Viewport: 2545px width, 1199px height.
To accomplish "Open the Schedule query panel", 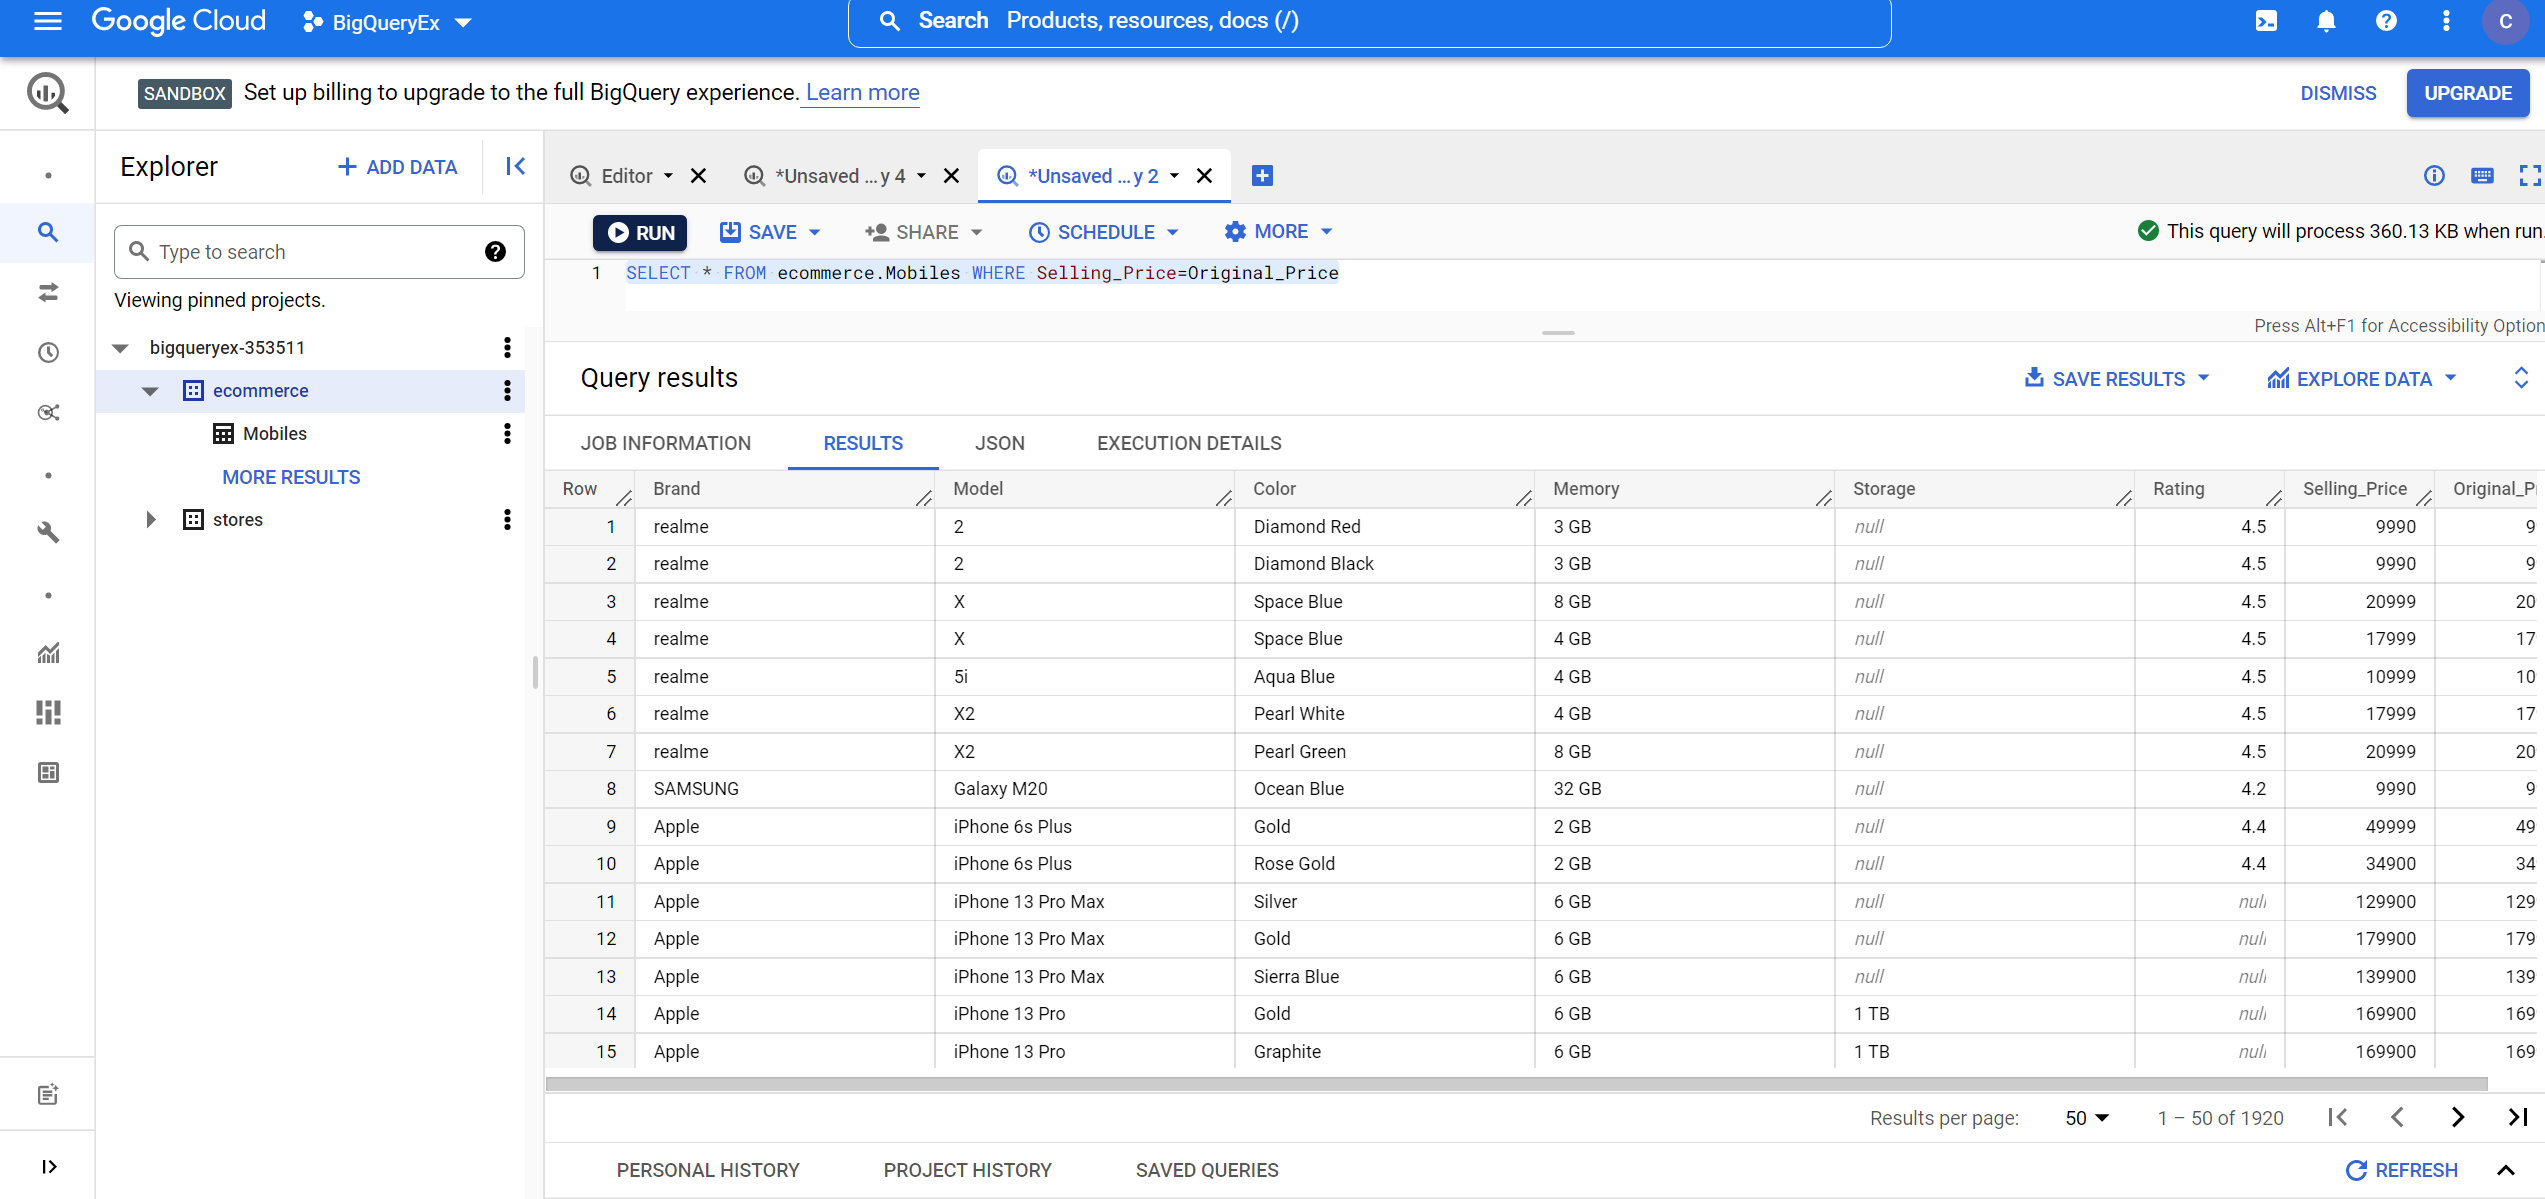I will point(1104,230).
